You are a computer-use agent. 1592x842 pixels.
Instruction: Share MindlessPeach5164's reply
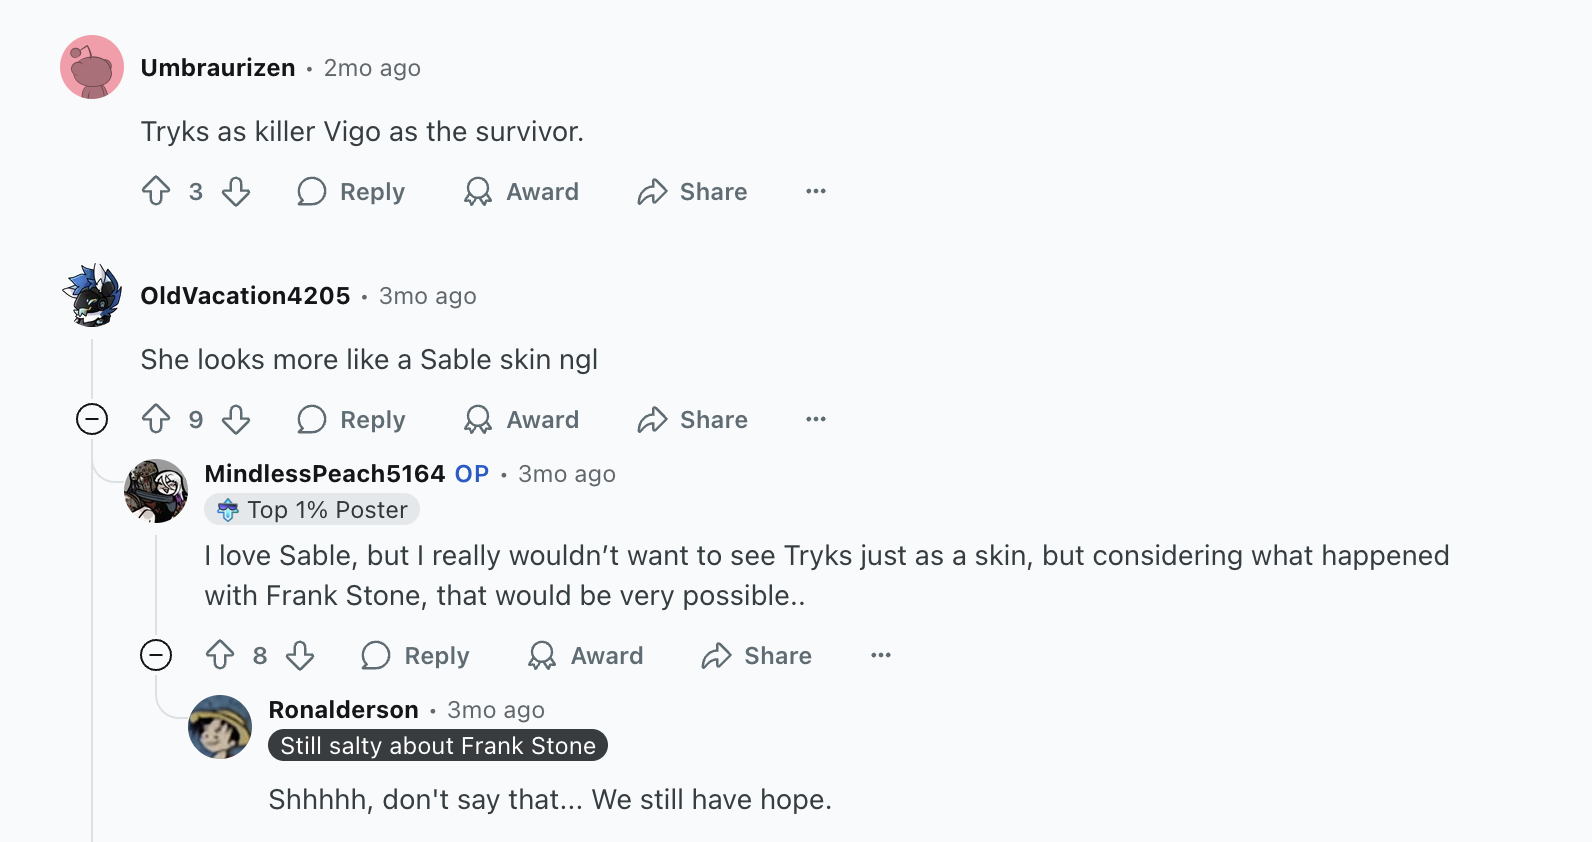[756, 655]
